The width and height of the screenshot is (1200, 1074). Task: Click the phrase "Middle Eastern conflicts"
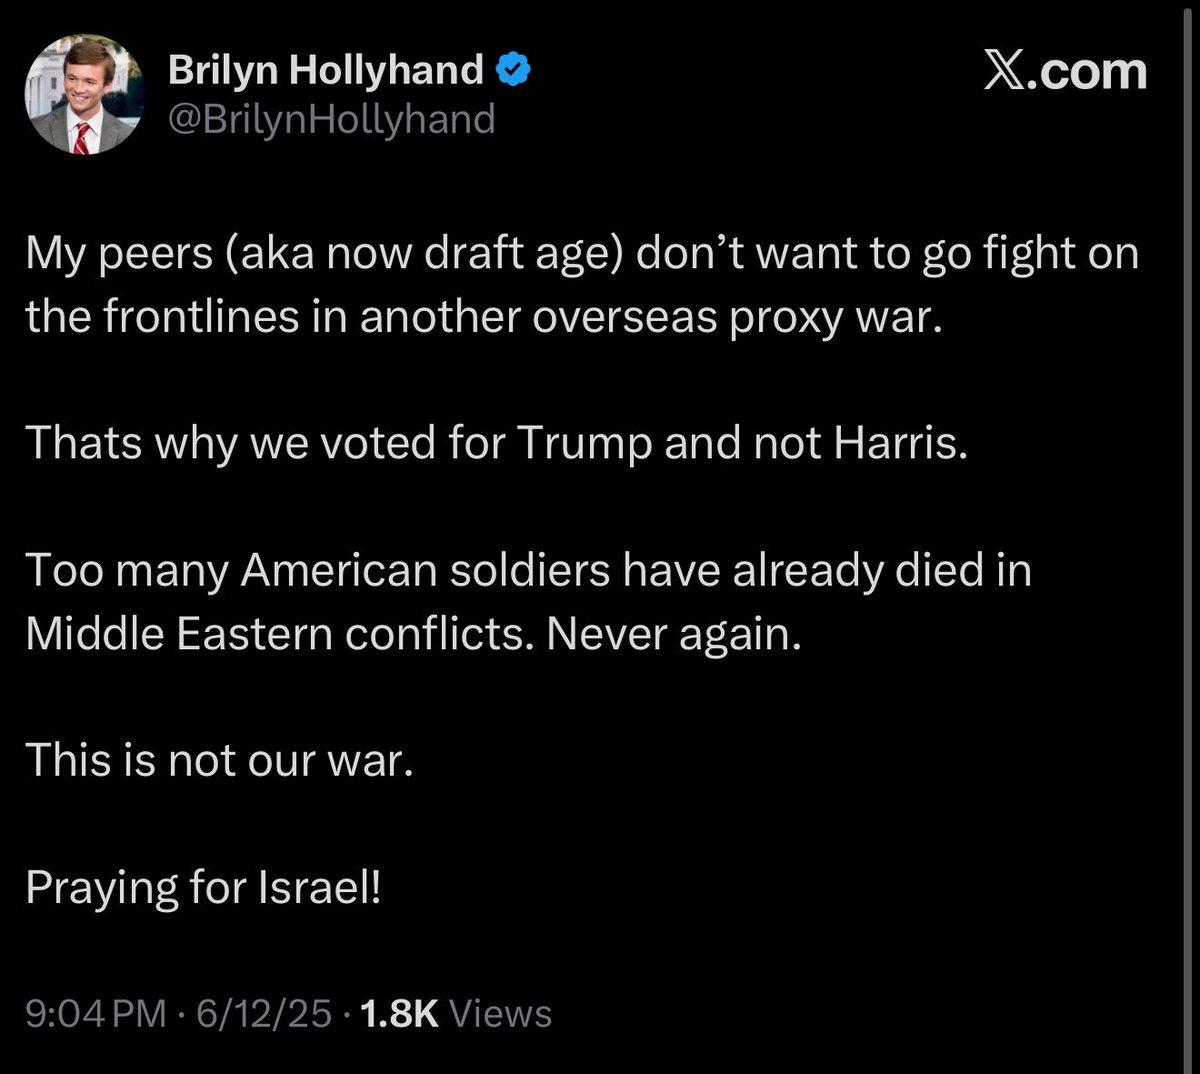coord(278,633)
